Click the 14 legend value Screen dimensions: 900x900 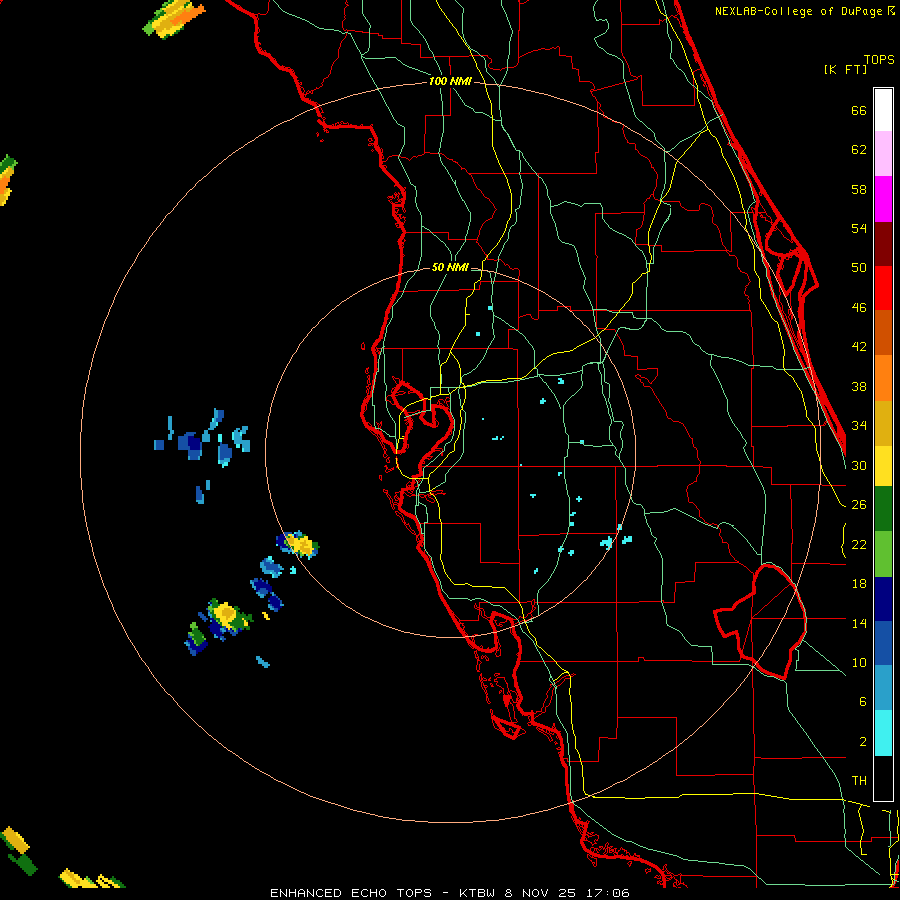click(x=859, y=623)
